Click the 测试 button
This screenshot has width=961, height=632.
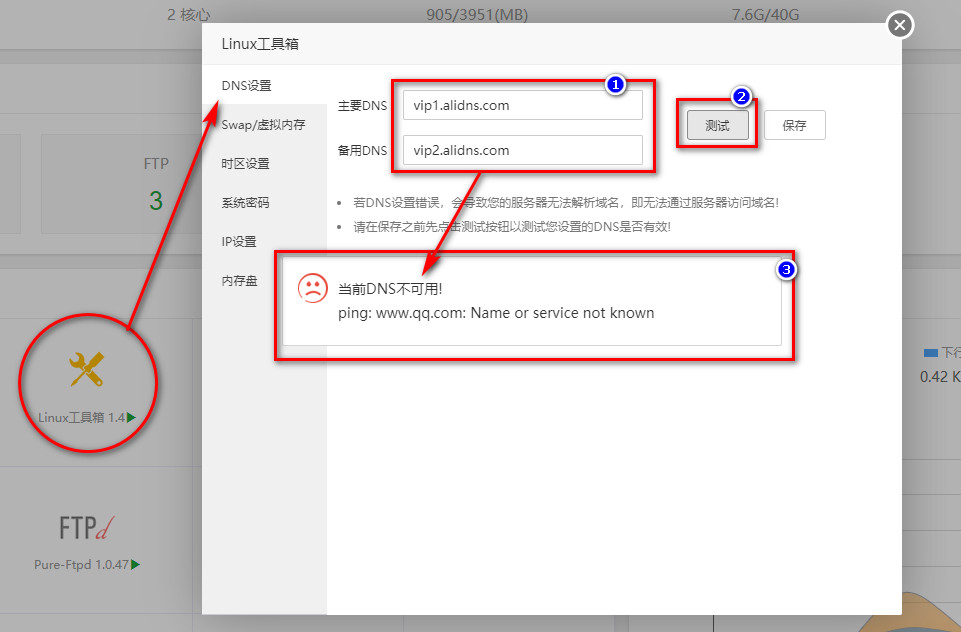[718, 126]
